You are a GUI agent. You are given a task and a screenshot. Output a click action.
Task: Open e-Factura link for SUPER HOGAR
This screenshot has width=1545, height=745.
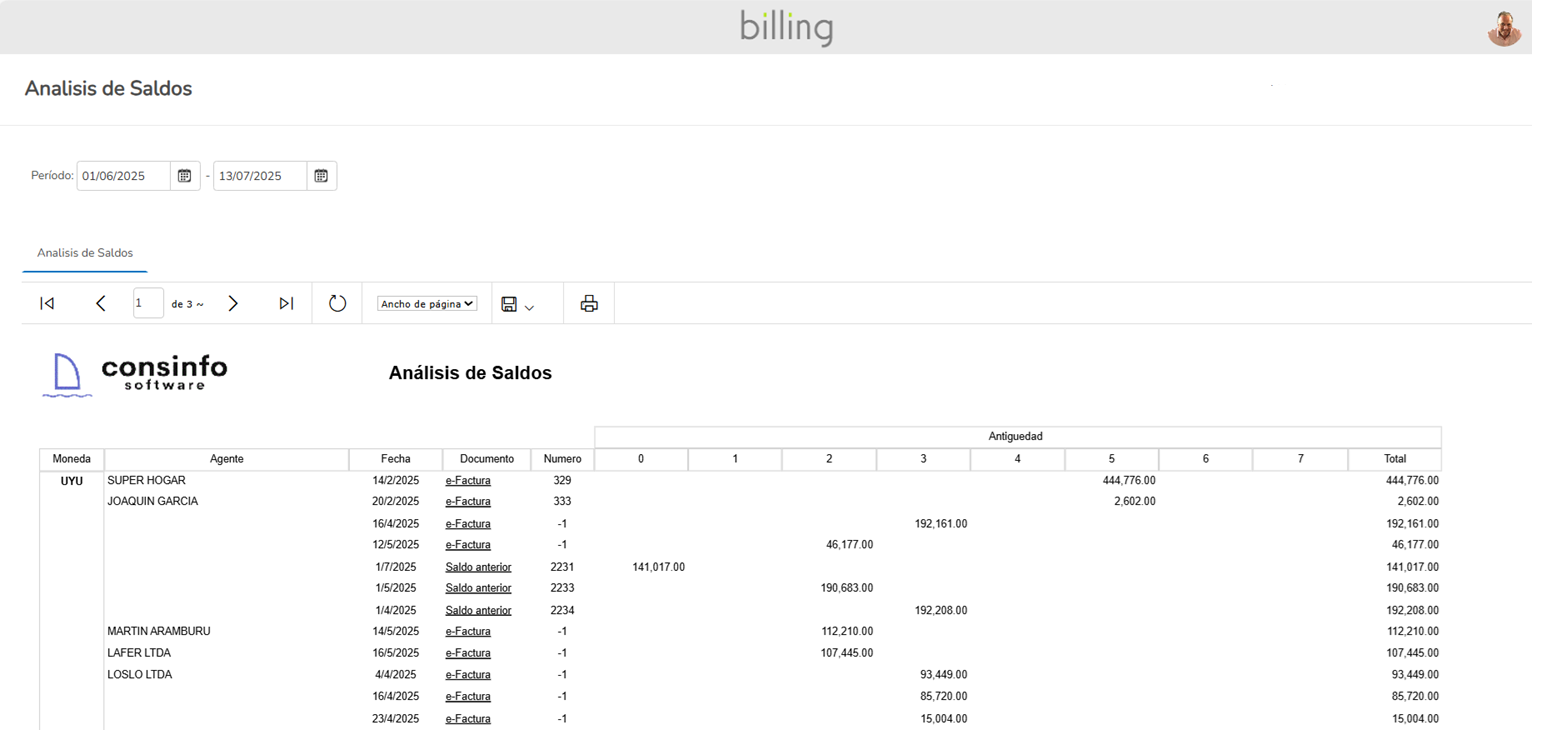[x=468, y=481]
